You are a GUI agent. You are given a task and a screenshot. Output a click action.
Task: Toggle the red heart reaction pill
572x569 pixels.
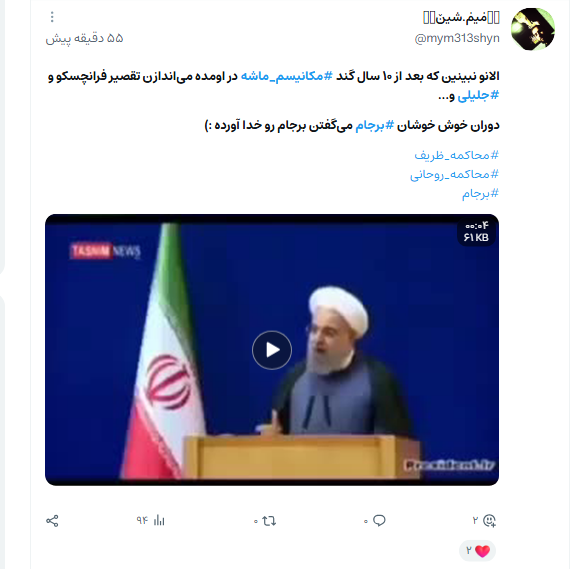click(478, 551)
